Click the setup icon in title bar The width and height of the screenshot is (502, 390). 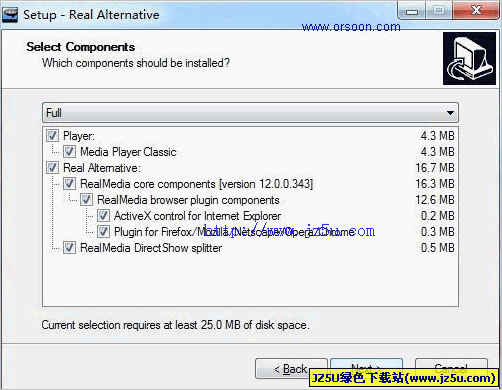[10, 15]
